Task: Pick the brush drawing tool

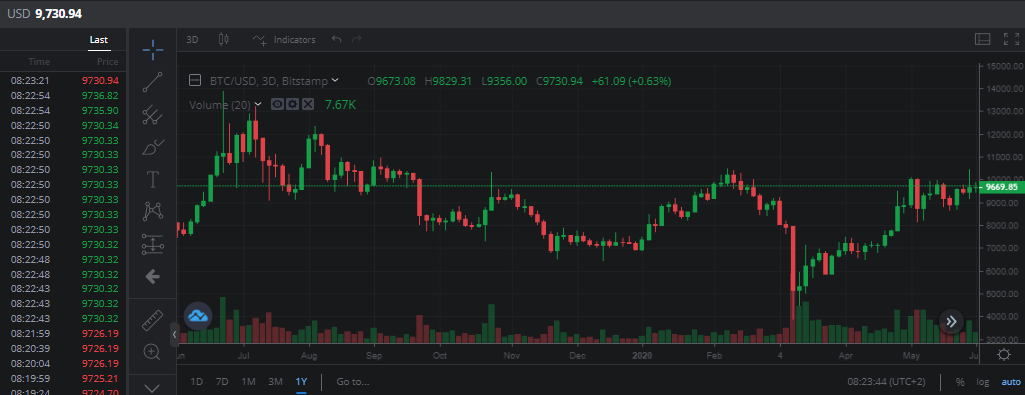Action: pos(152,147)
